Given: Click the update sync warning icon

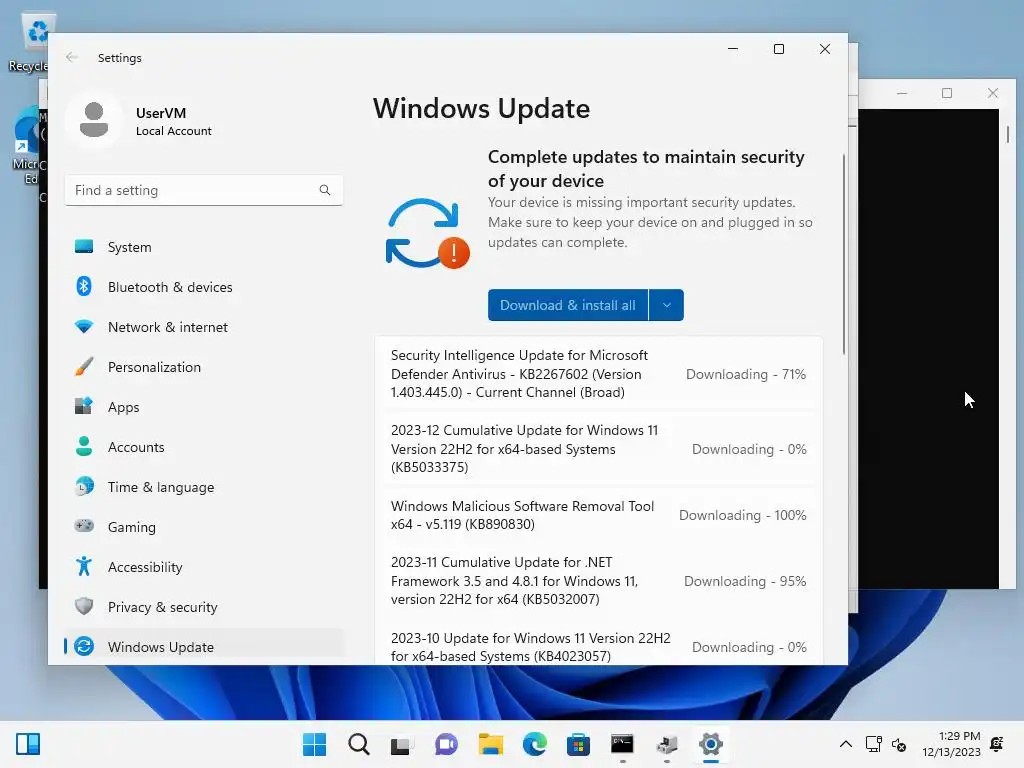Looking at the screenshot, I should (x=427, y=234).
